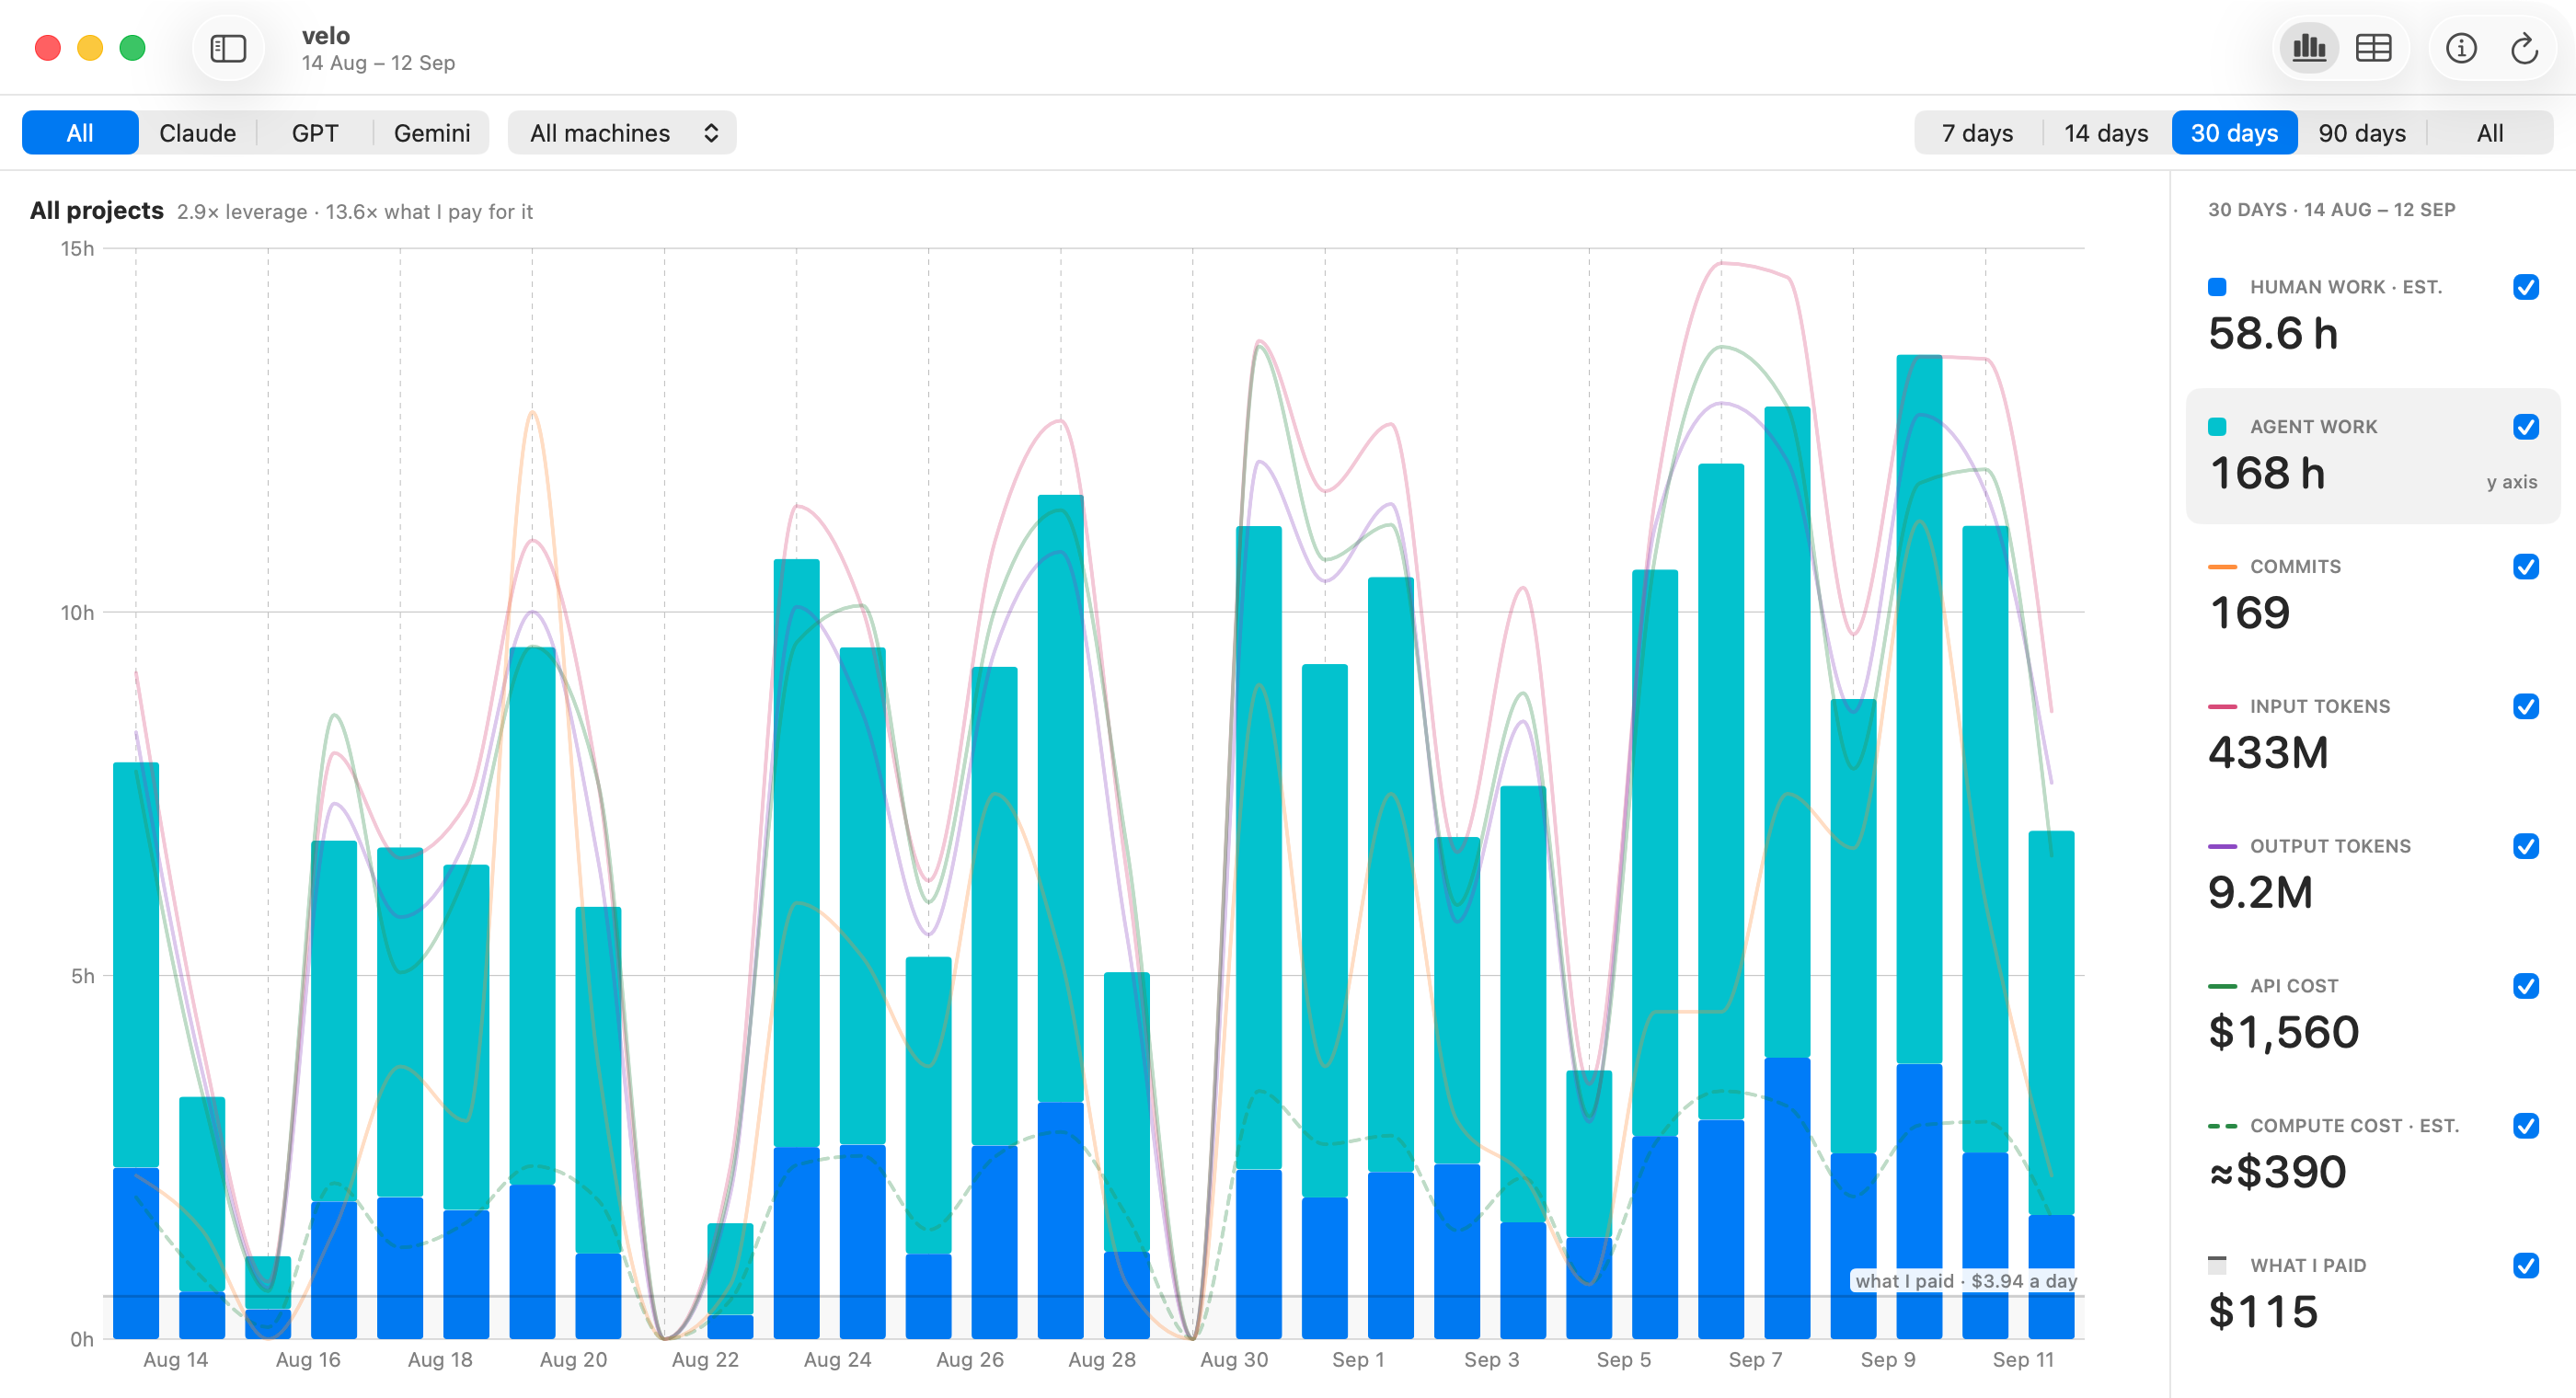Image resolution: width=2576 pixels, height=1398 pixels.
Task: Click the Sep 9 axis label
Action: pyautogui.click(x=1888, y=1360)
